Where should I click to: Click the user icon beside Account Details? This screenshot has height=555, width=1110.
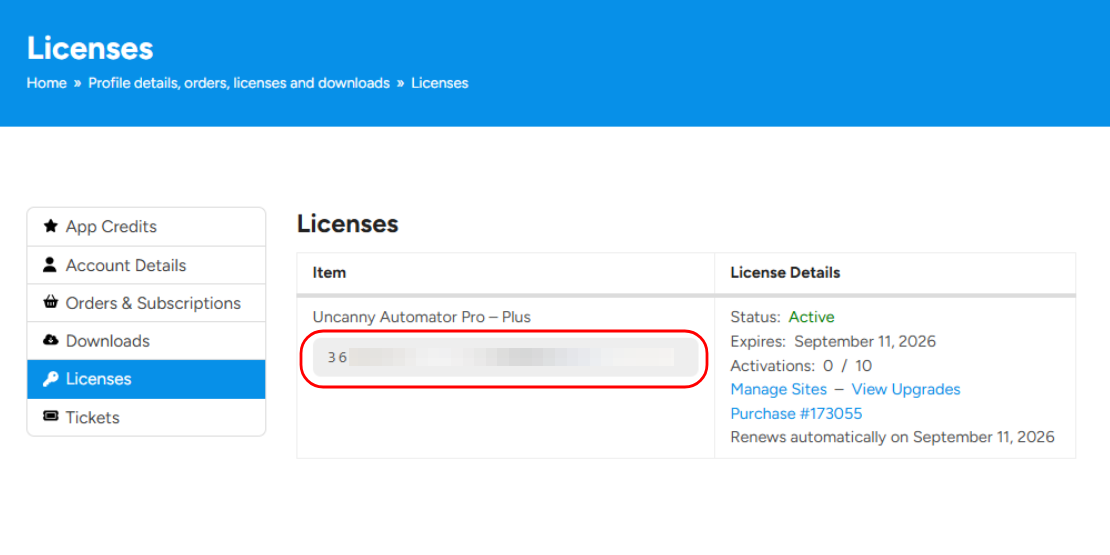tap(50, 265)
